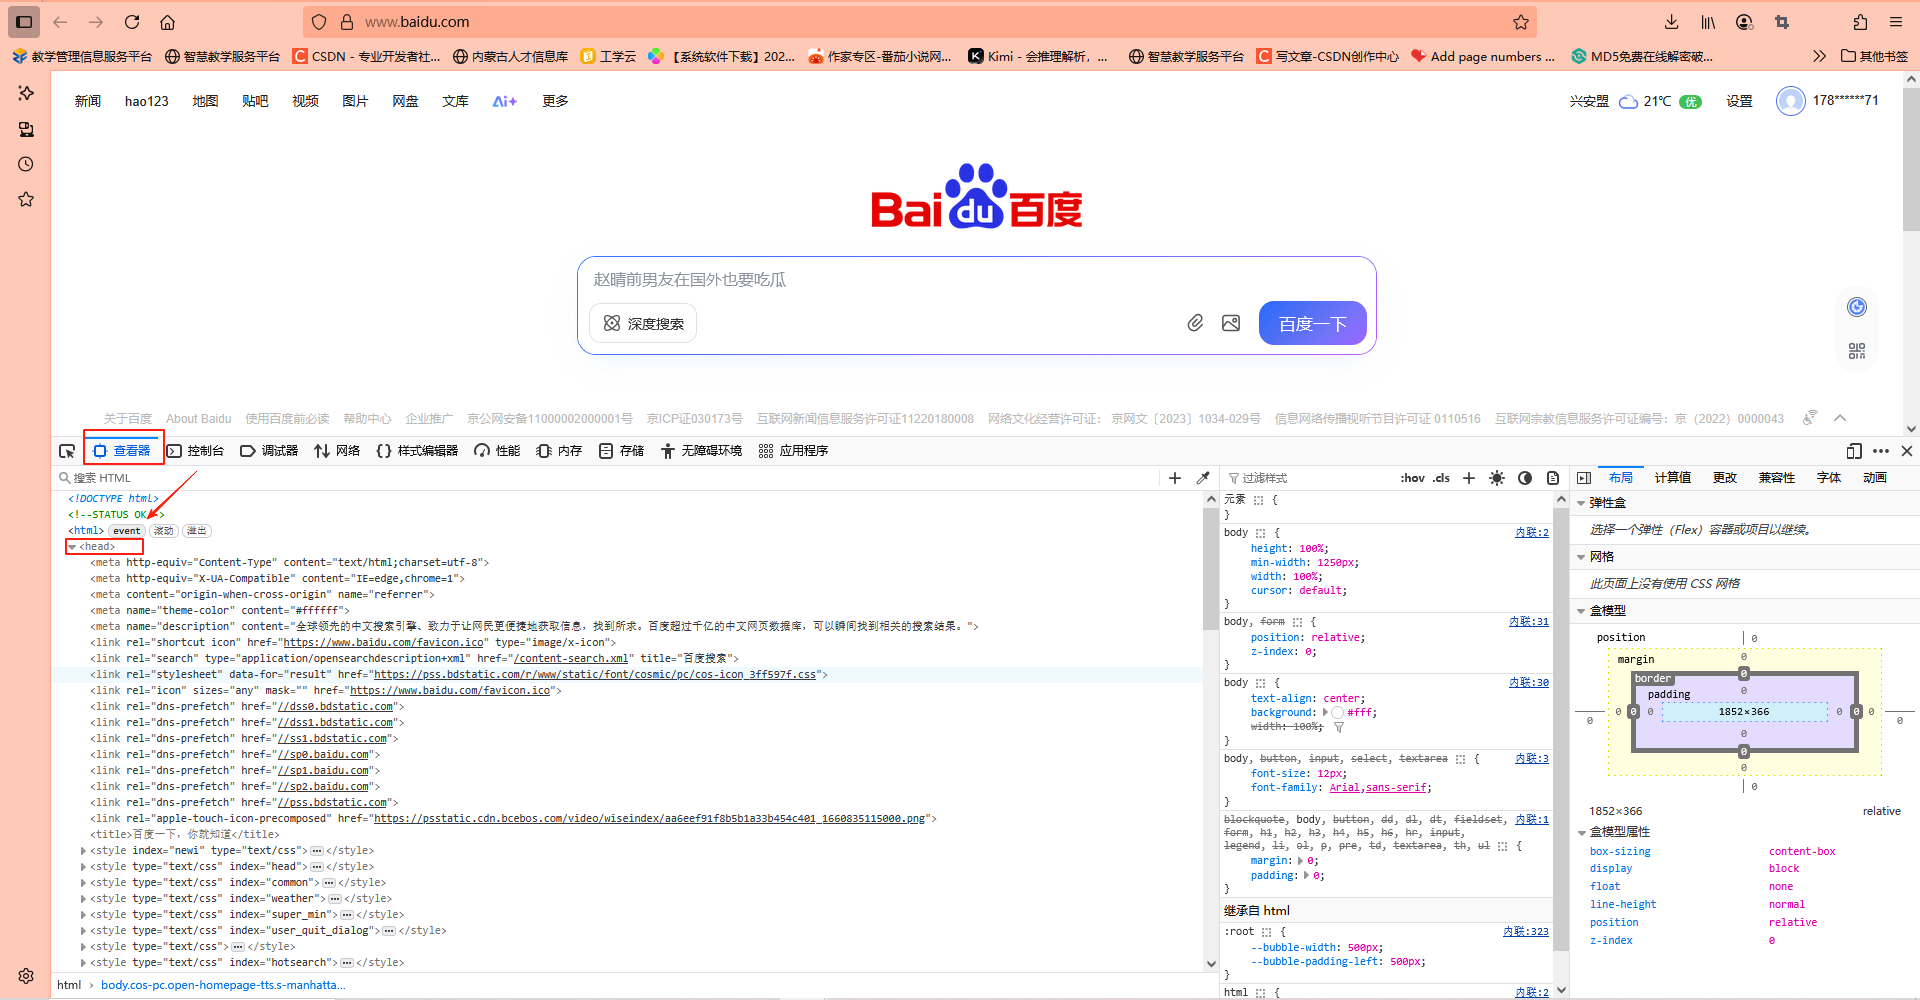This screenshot has height=1000, width=1920.
Task: Open synced tabs icon in sidebar
Action: coord(26,129)
